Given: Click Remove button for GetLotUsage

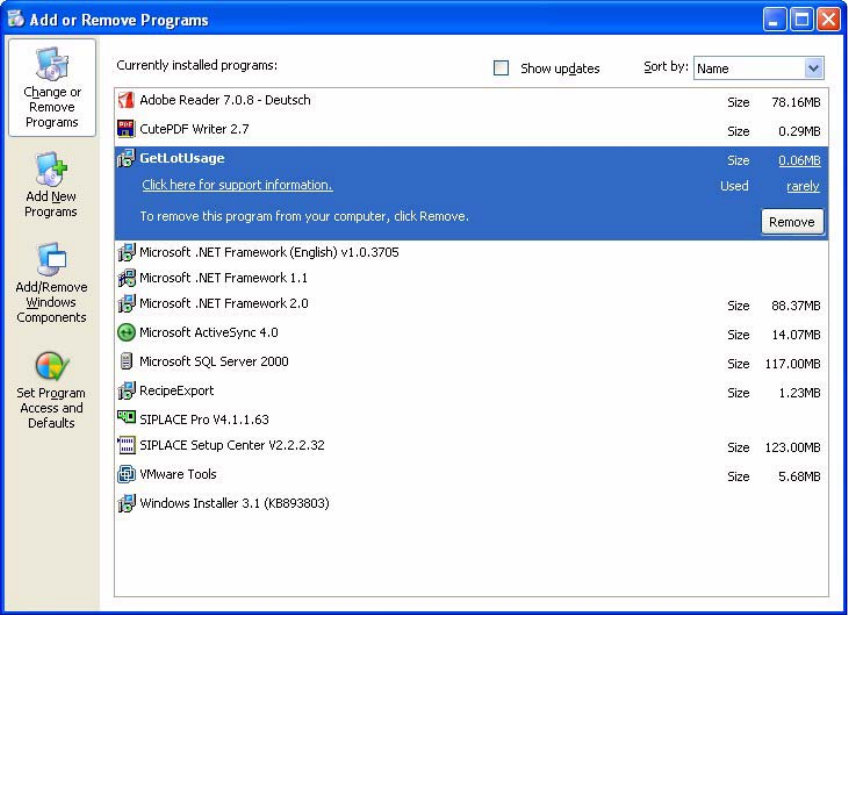Looking at the screenshot, I should click(792, 222).
